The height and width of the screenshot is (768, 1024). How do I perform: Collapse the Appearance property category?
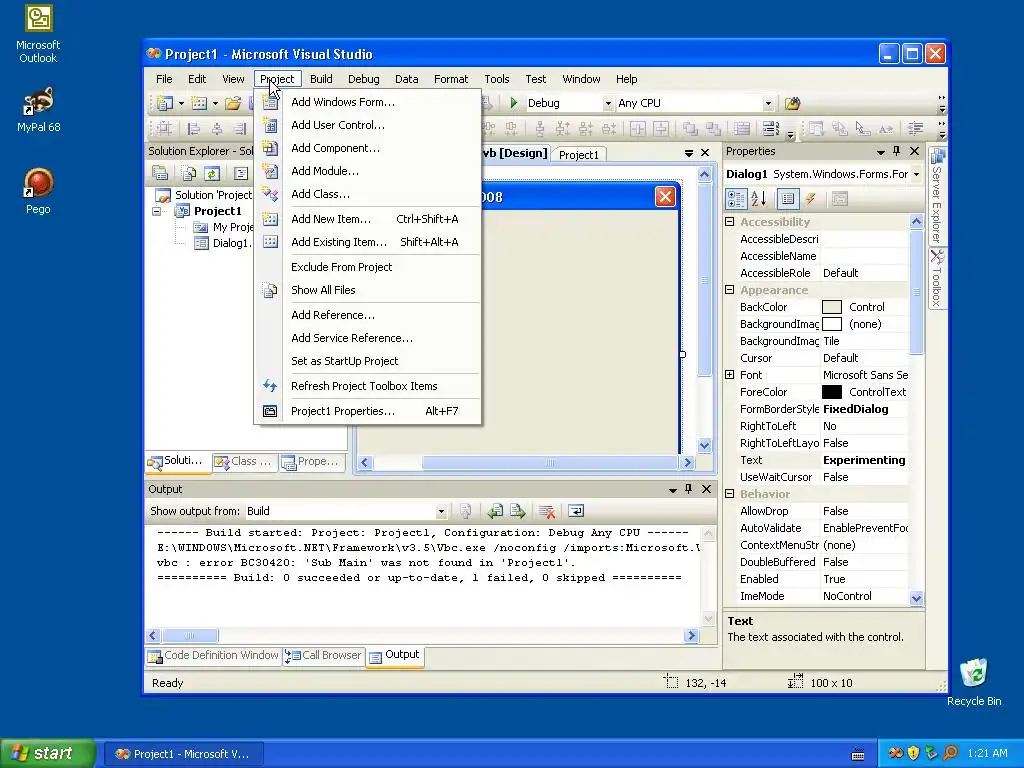point(729,290)
